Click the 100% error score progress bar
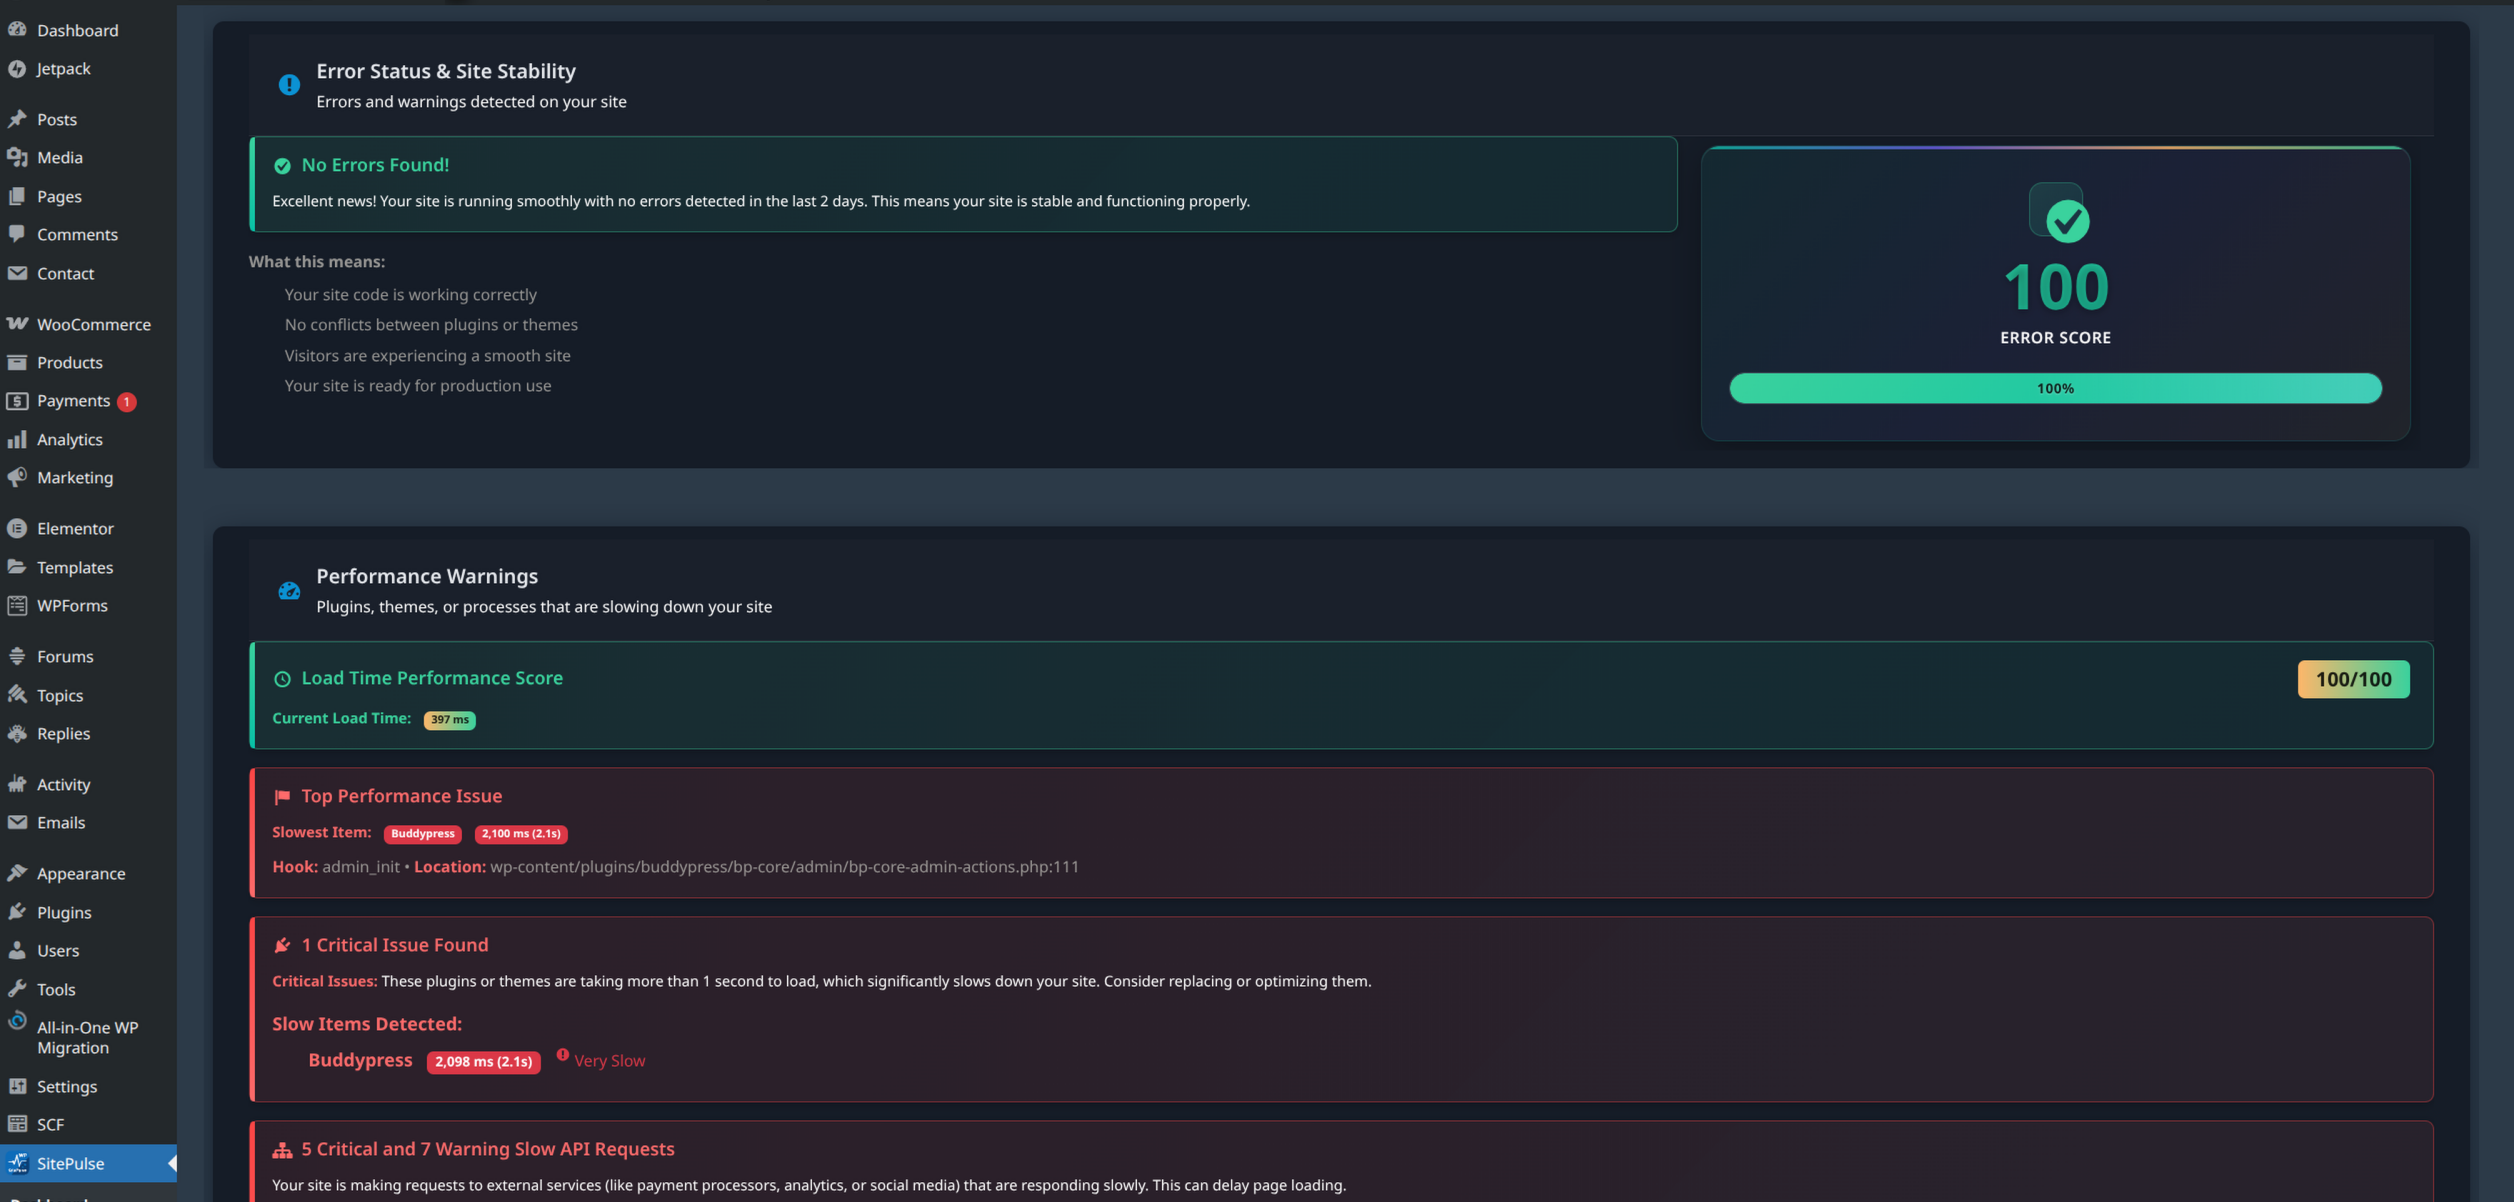This screenshot has width=2514, height=1202. pos(2054,388)
